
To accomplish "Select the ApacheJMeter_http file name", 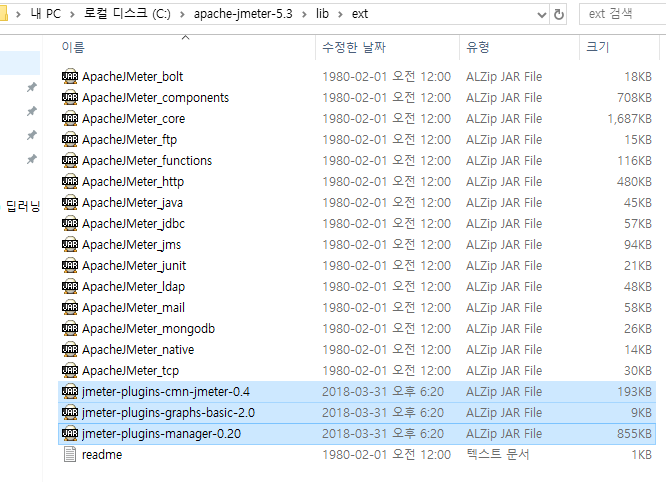I will [x=133, y=182].
